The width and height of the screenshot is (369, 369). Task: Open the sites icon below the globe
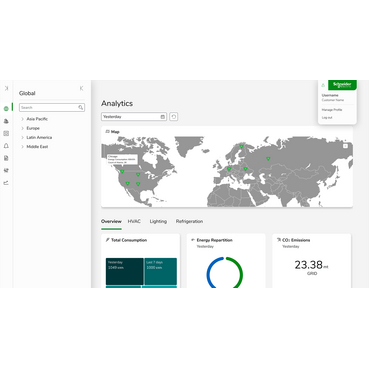click(x=6, y=121)
